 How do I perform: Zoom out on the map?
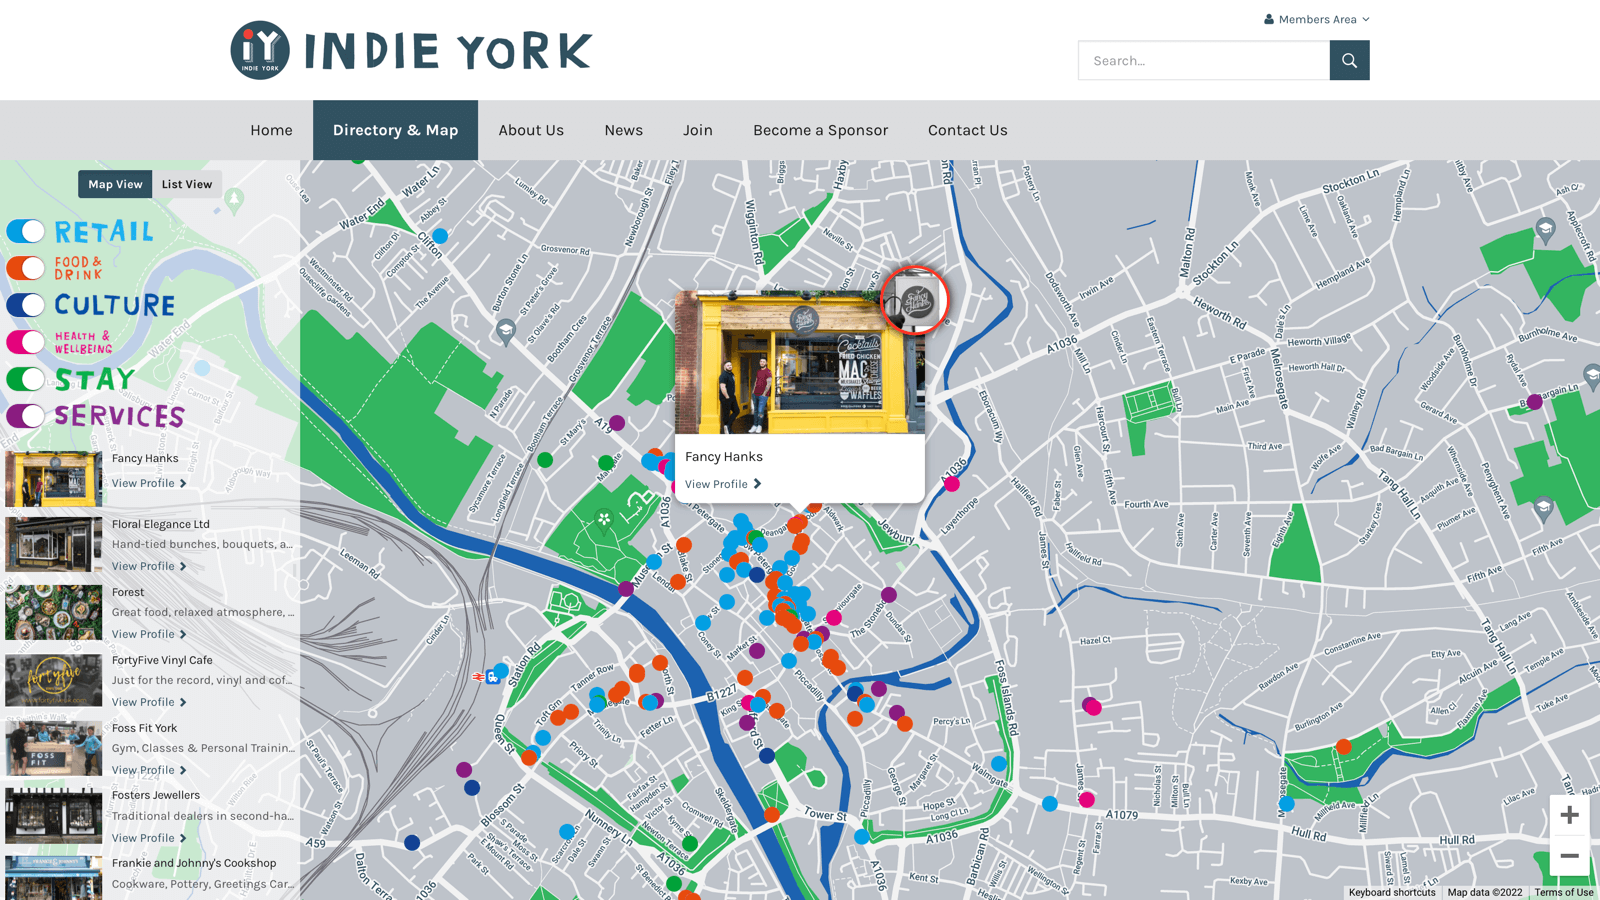[1568, 856]
